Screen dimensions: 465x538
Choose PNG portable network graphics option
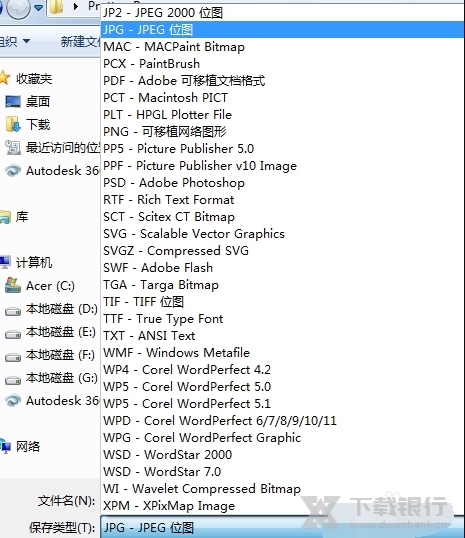pyautogui.click(x=282, y=132)
